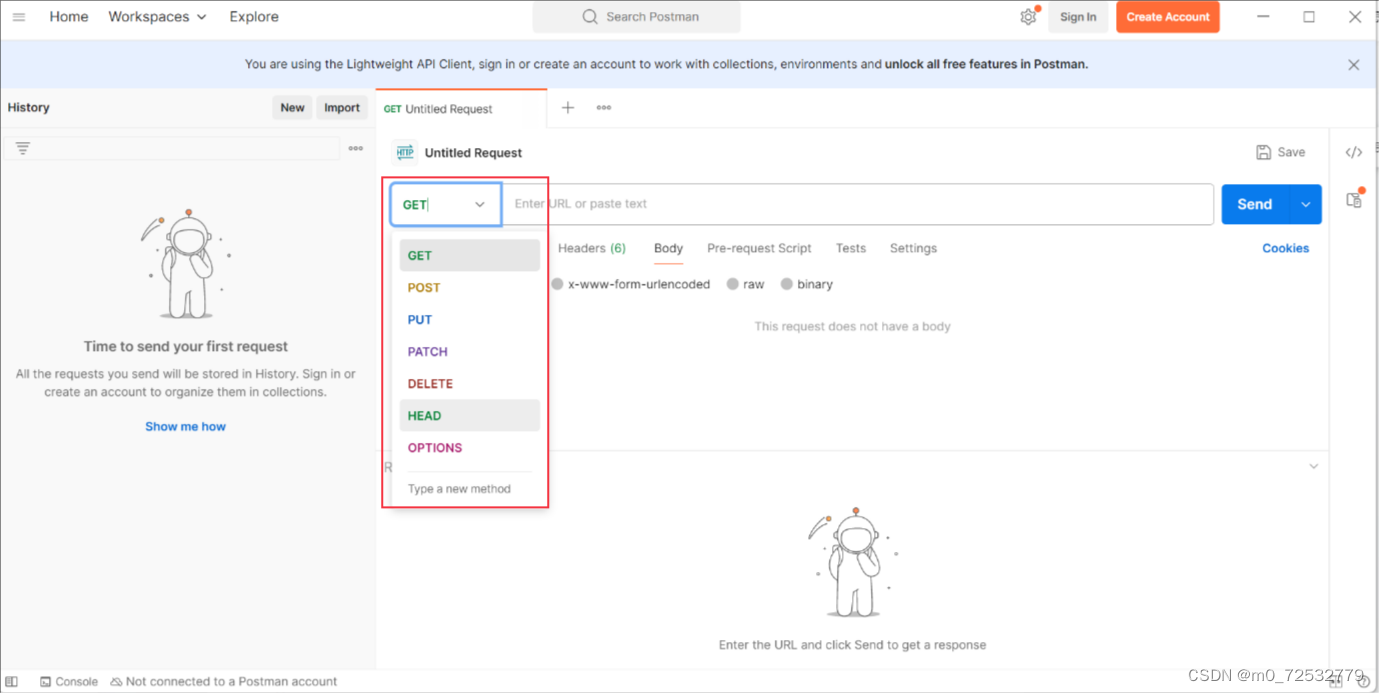Click unlock all free features in Postman
Image resolution: width=1379 pixels, height=693 pixels.
pos(986,64)
